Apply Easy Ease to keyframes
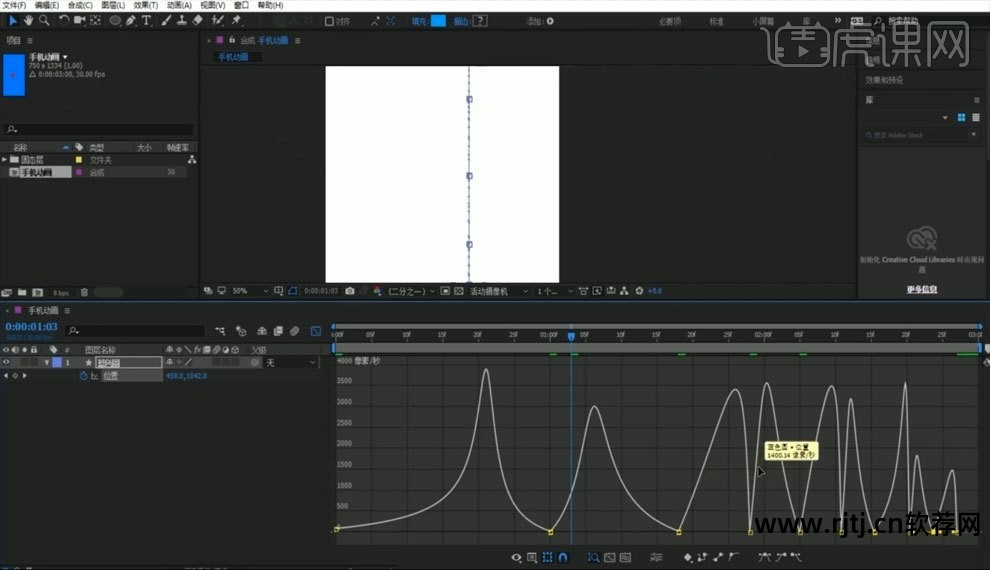 [765, 557]
